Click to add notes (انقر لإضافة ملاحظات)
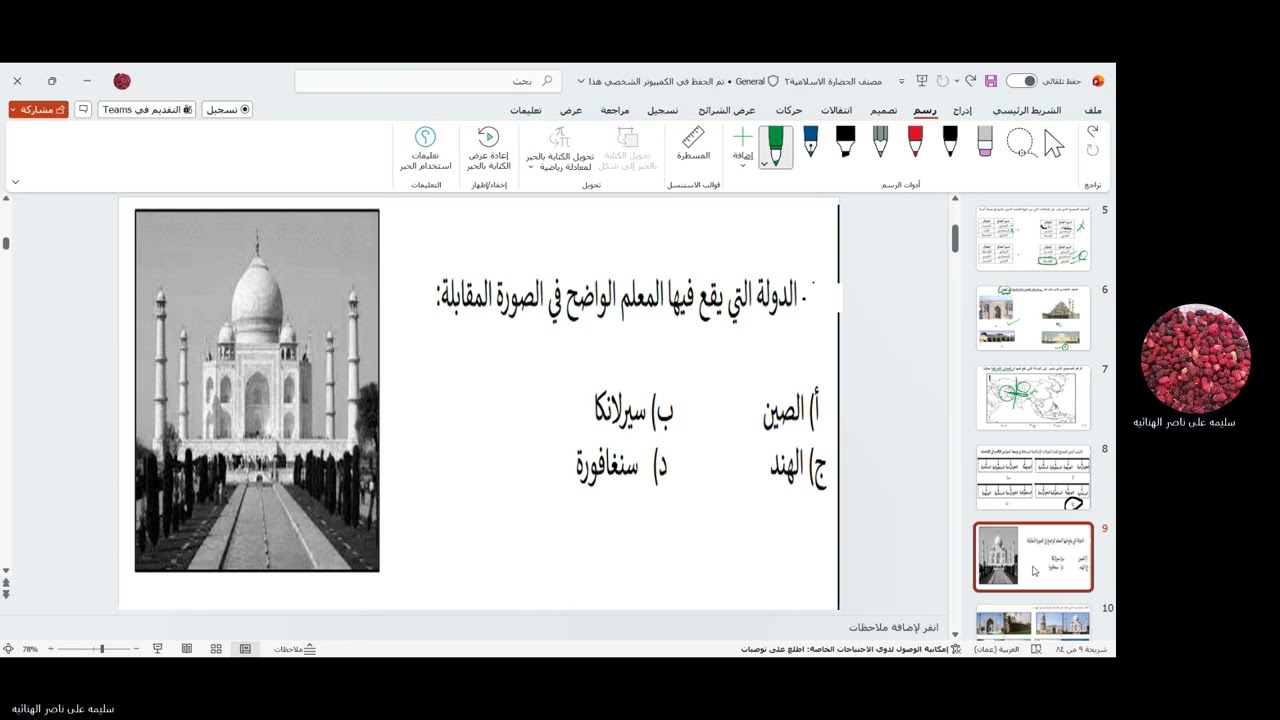The image size is (1280, 720). pos(894,626)
